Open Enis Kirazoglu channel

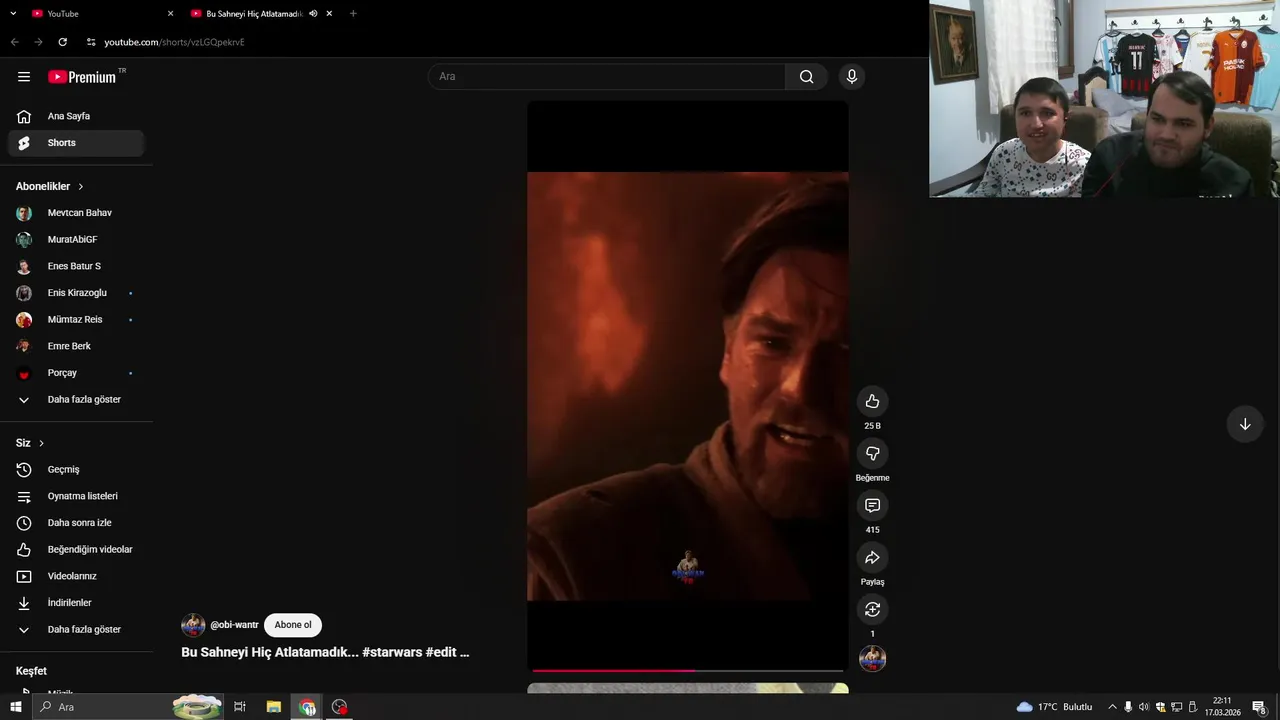(76, 293)
